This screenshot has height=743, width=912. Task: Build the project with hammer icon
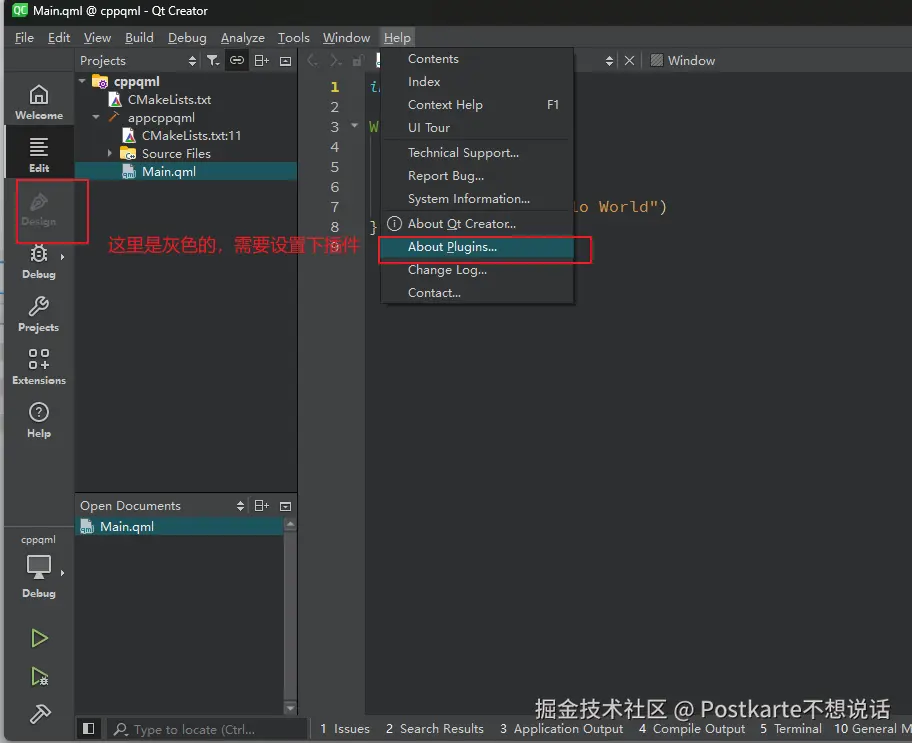tap(39, 714)
